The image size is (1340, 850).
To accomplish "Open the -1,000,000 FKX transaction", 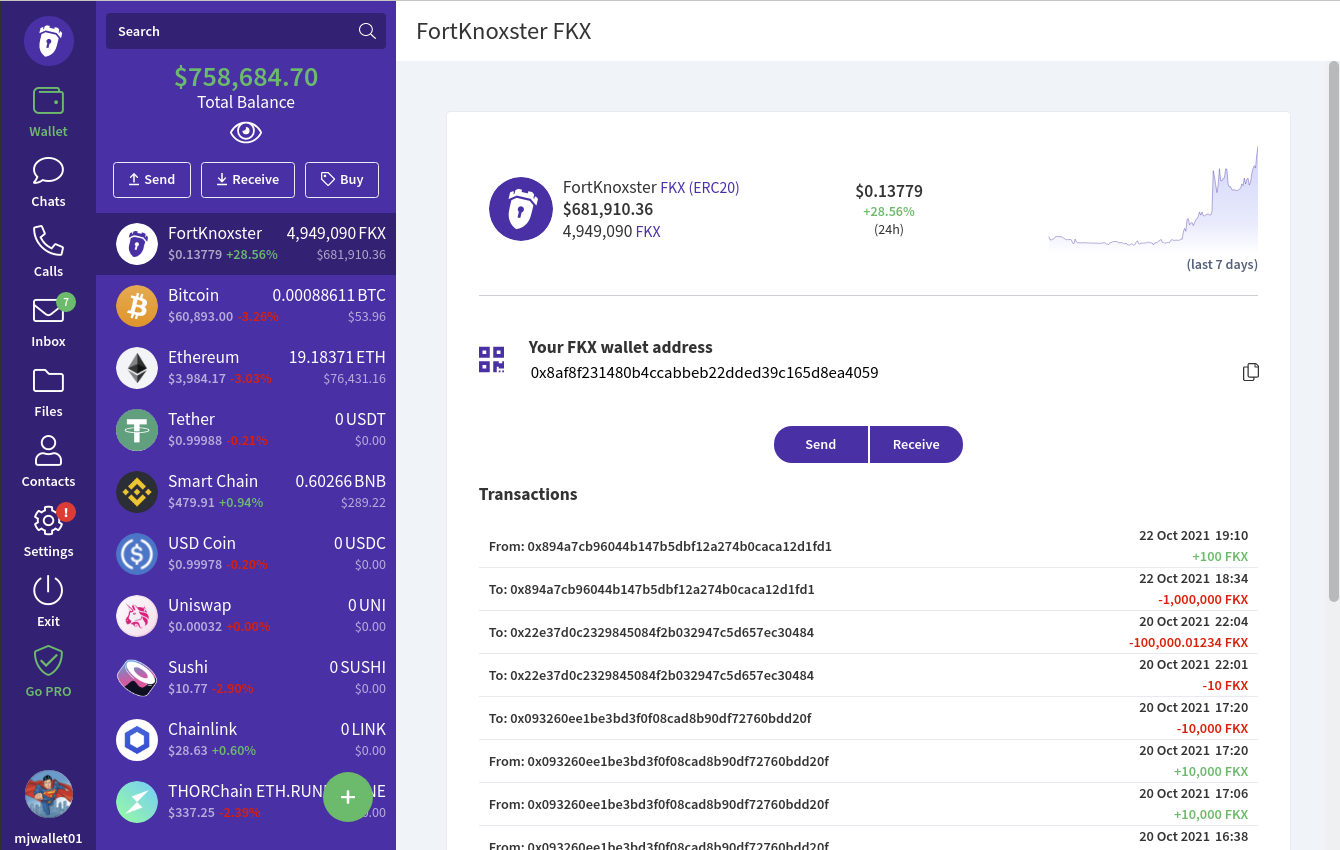I will click(x=868, y=589).
